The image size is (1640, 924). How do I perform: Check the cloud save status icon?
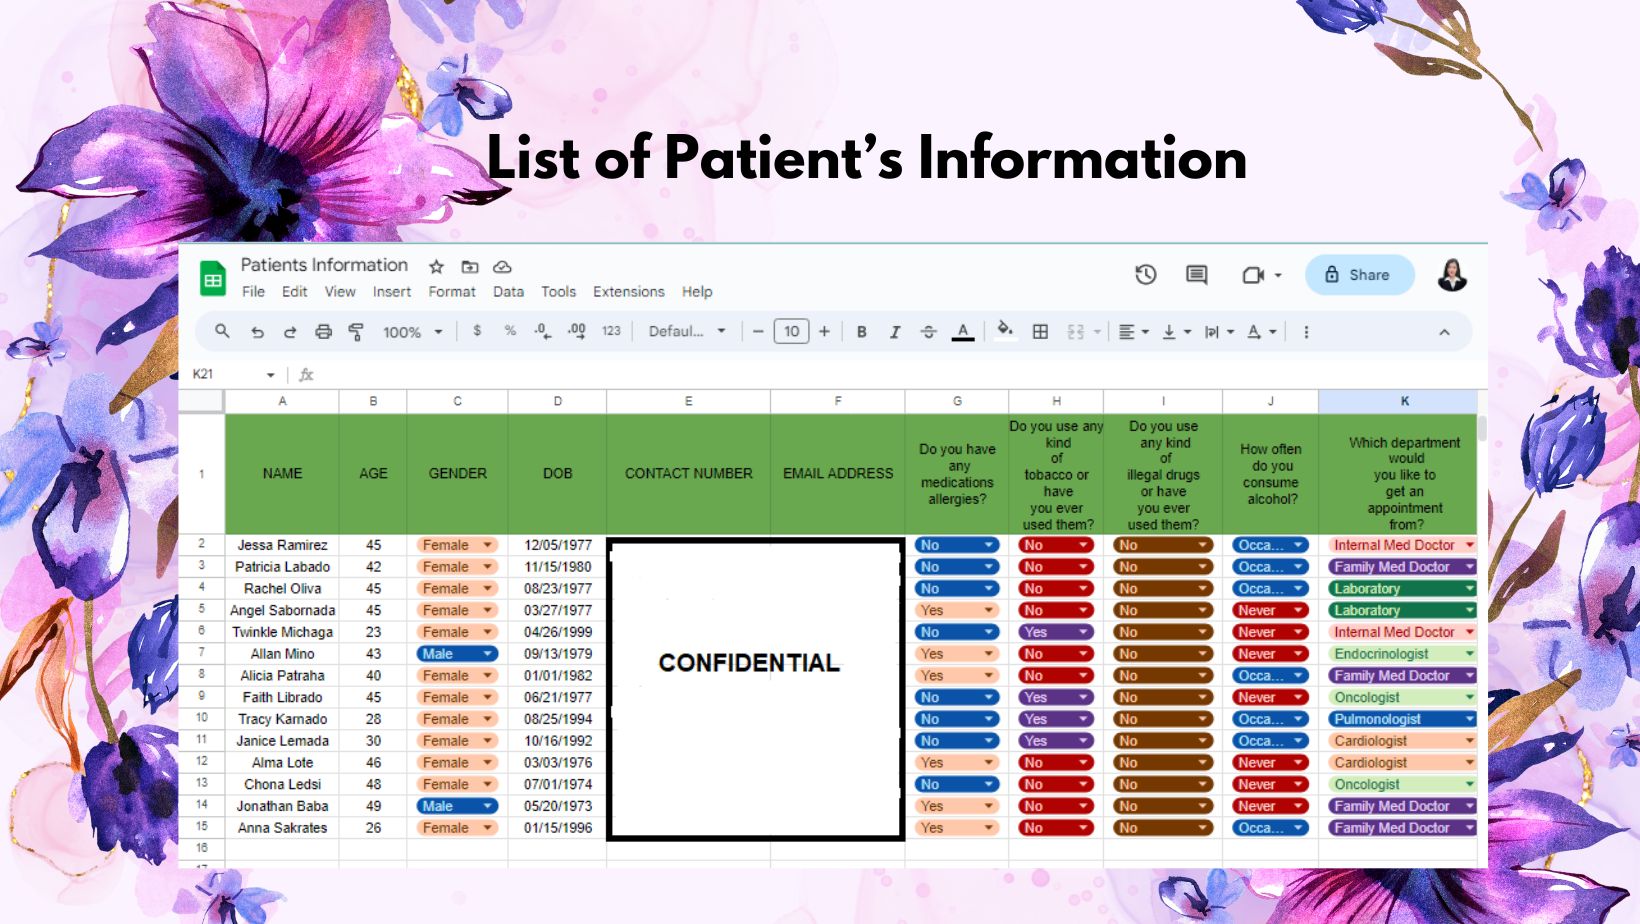pyautogui.click(x=503, y=267)
